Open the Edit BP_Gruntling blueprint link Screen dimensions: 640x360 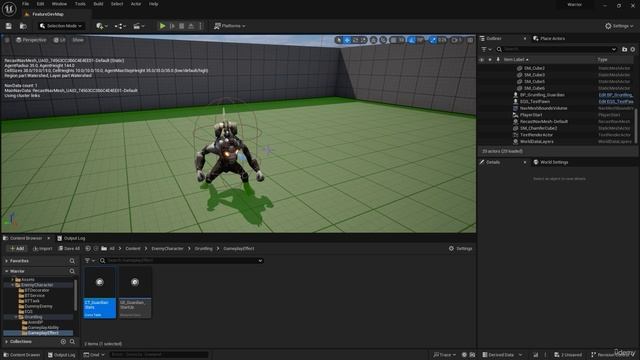(616, 95)
